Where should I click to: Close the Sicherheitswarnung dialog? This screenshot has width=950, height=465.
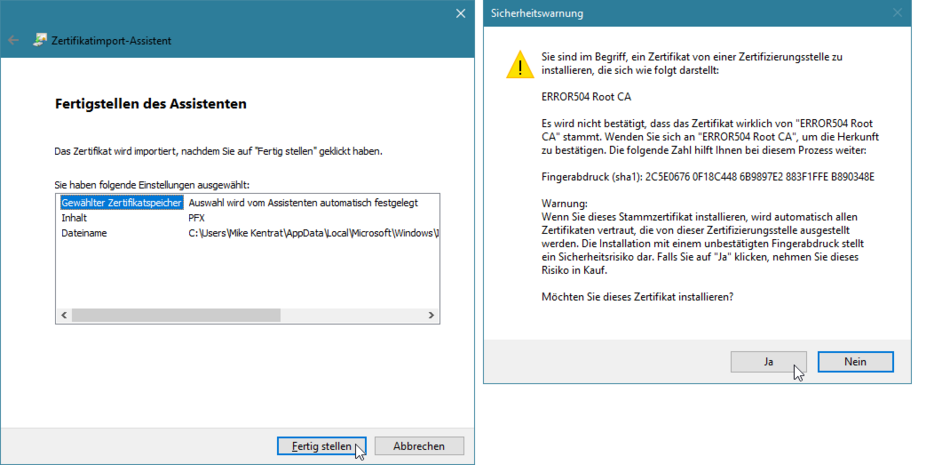pos(897,13)
